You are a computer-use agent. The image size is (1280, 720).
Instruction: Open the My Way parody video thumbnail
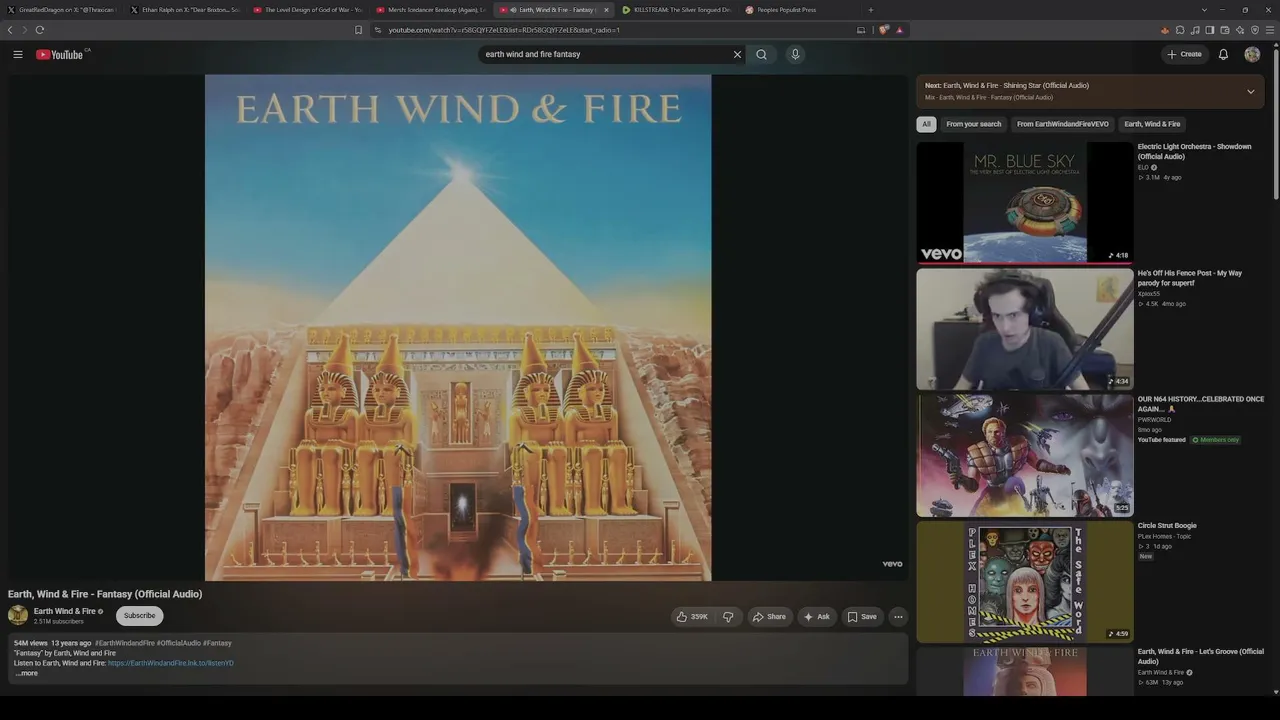[x=1025, y=329]
